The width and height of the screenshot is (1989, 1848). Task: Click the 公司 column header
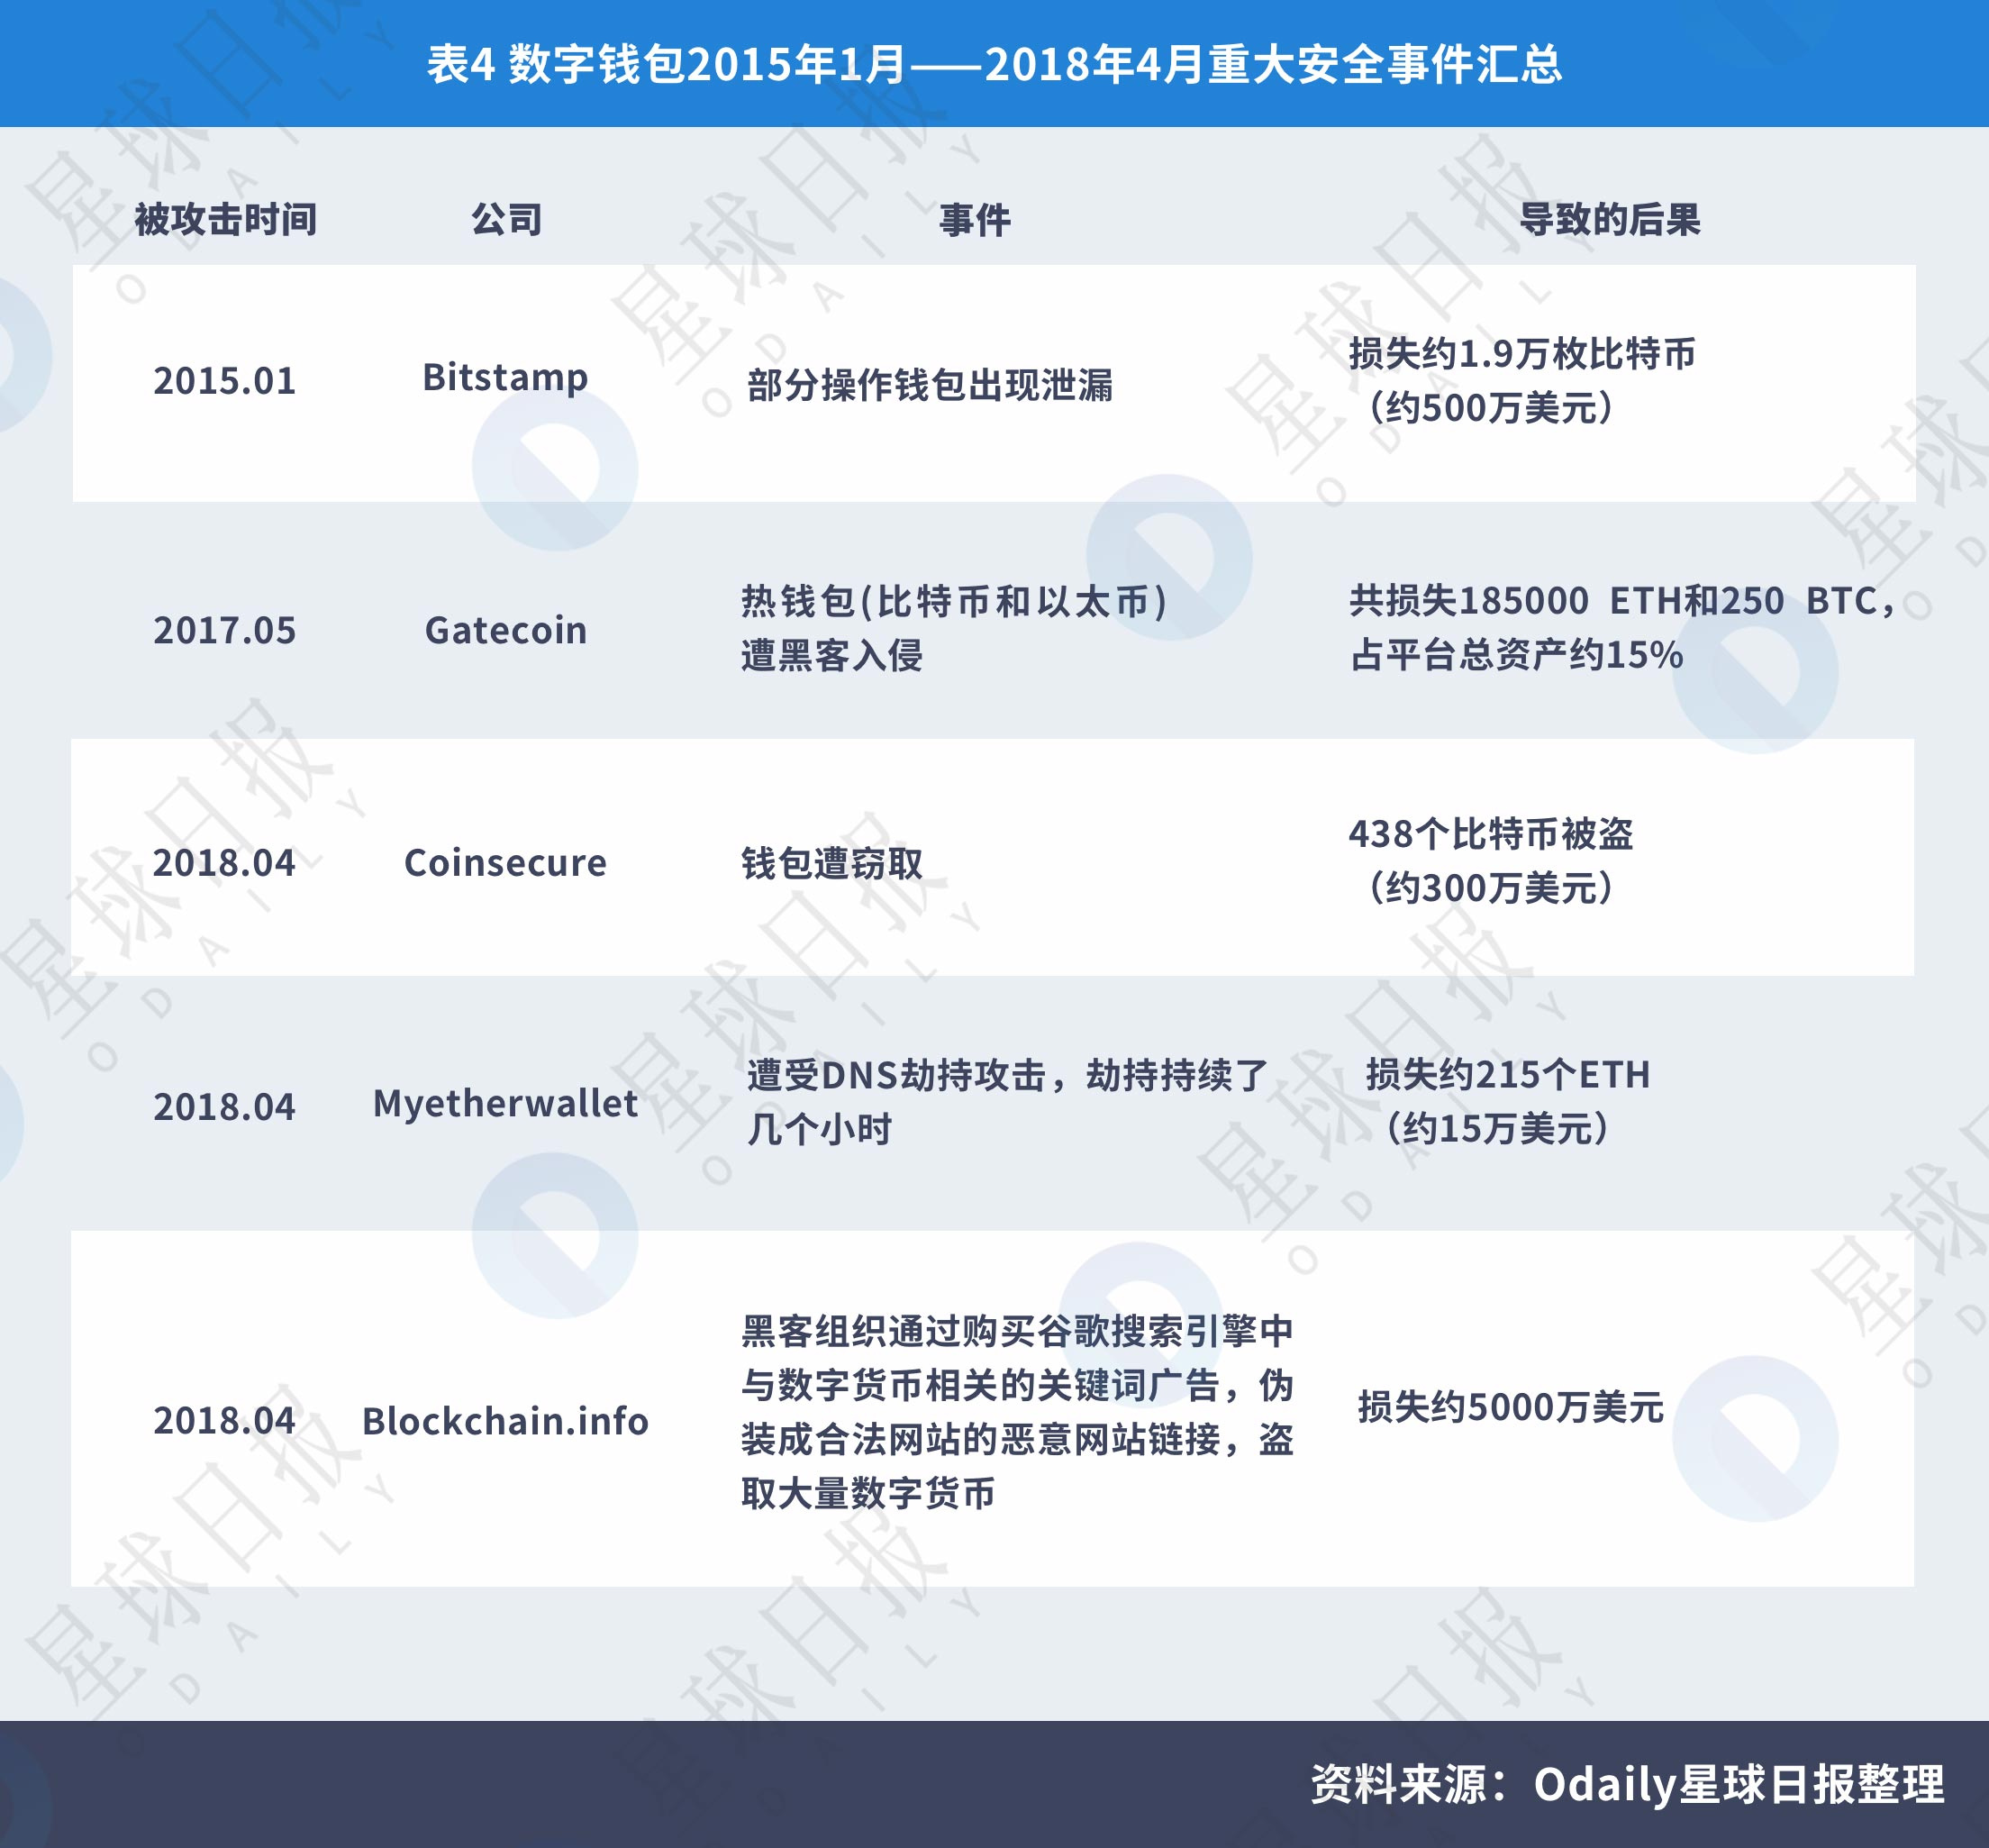tap(506, 219)
